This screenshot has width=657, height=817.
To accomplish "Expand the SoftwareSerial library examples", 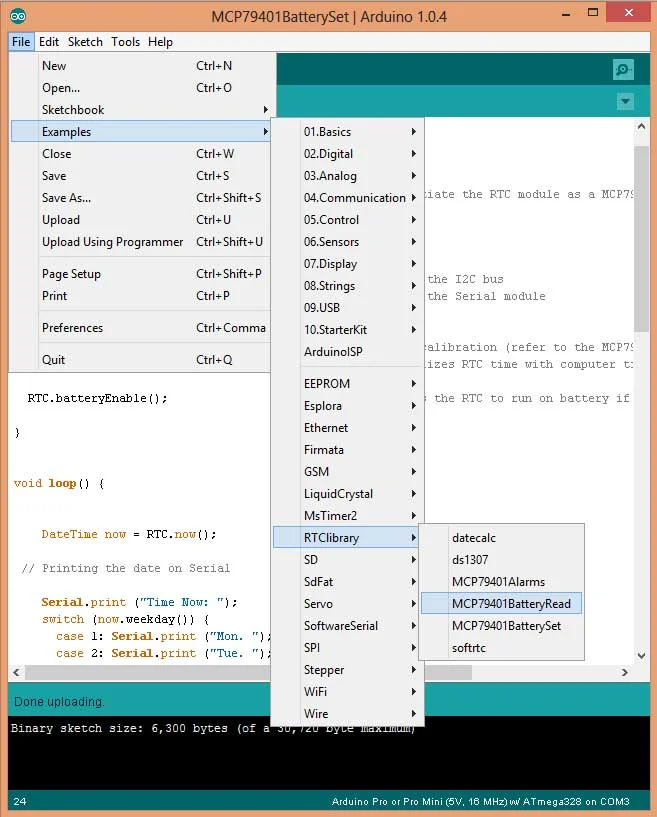I will pos(348,625).
